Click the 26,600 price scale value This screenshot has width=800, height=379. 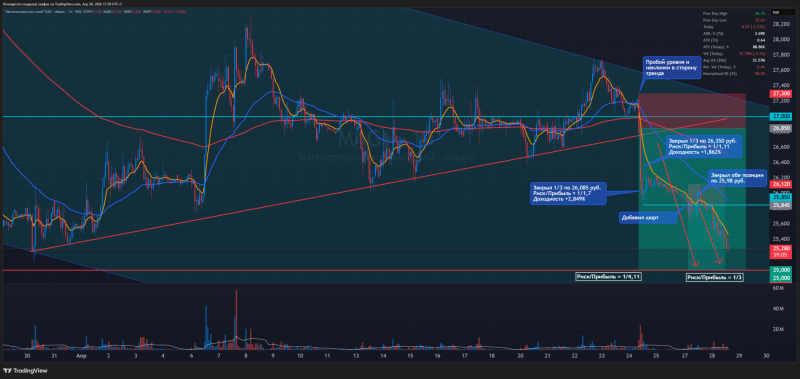782,147
